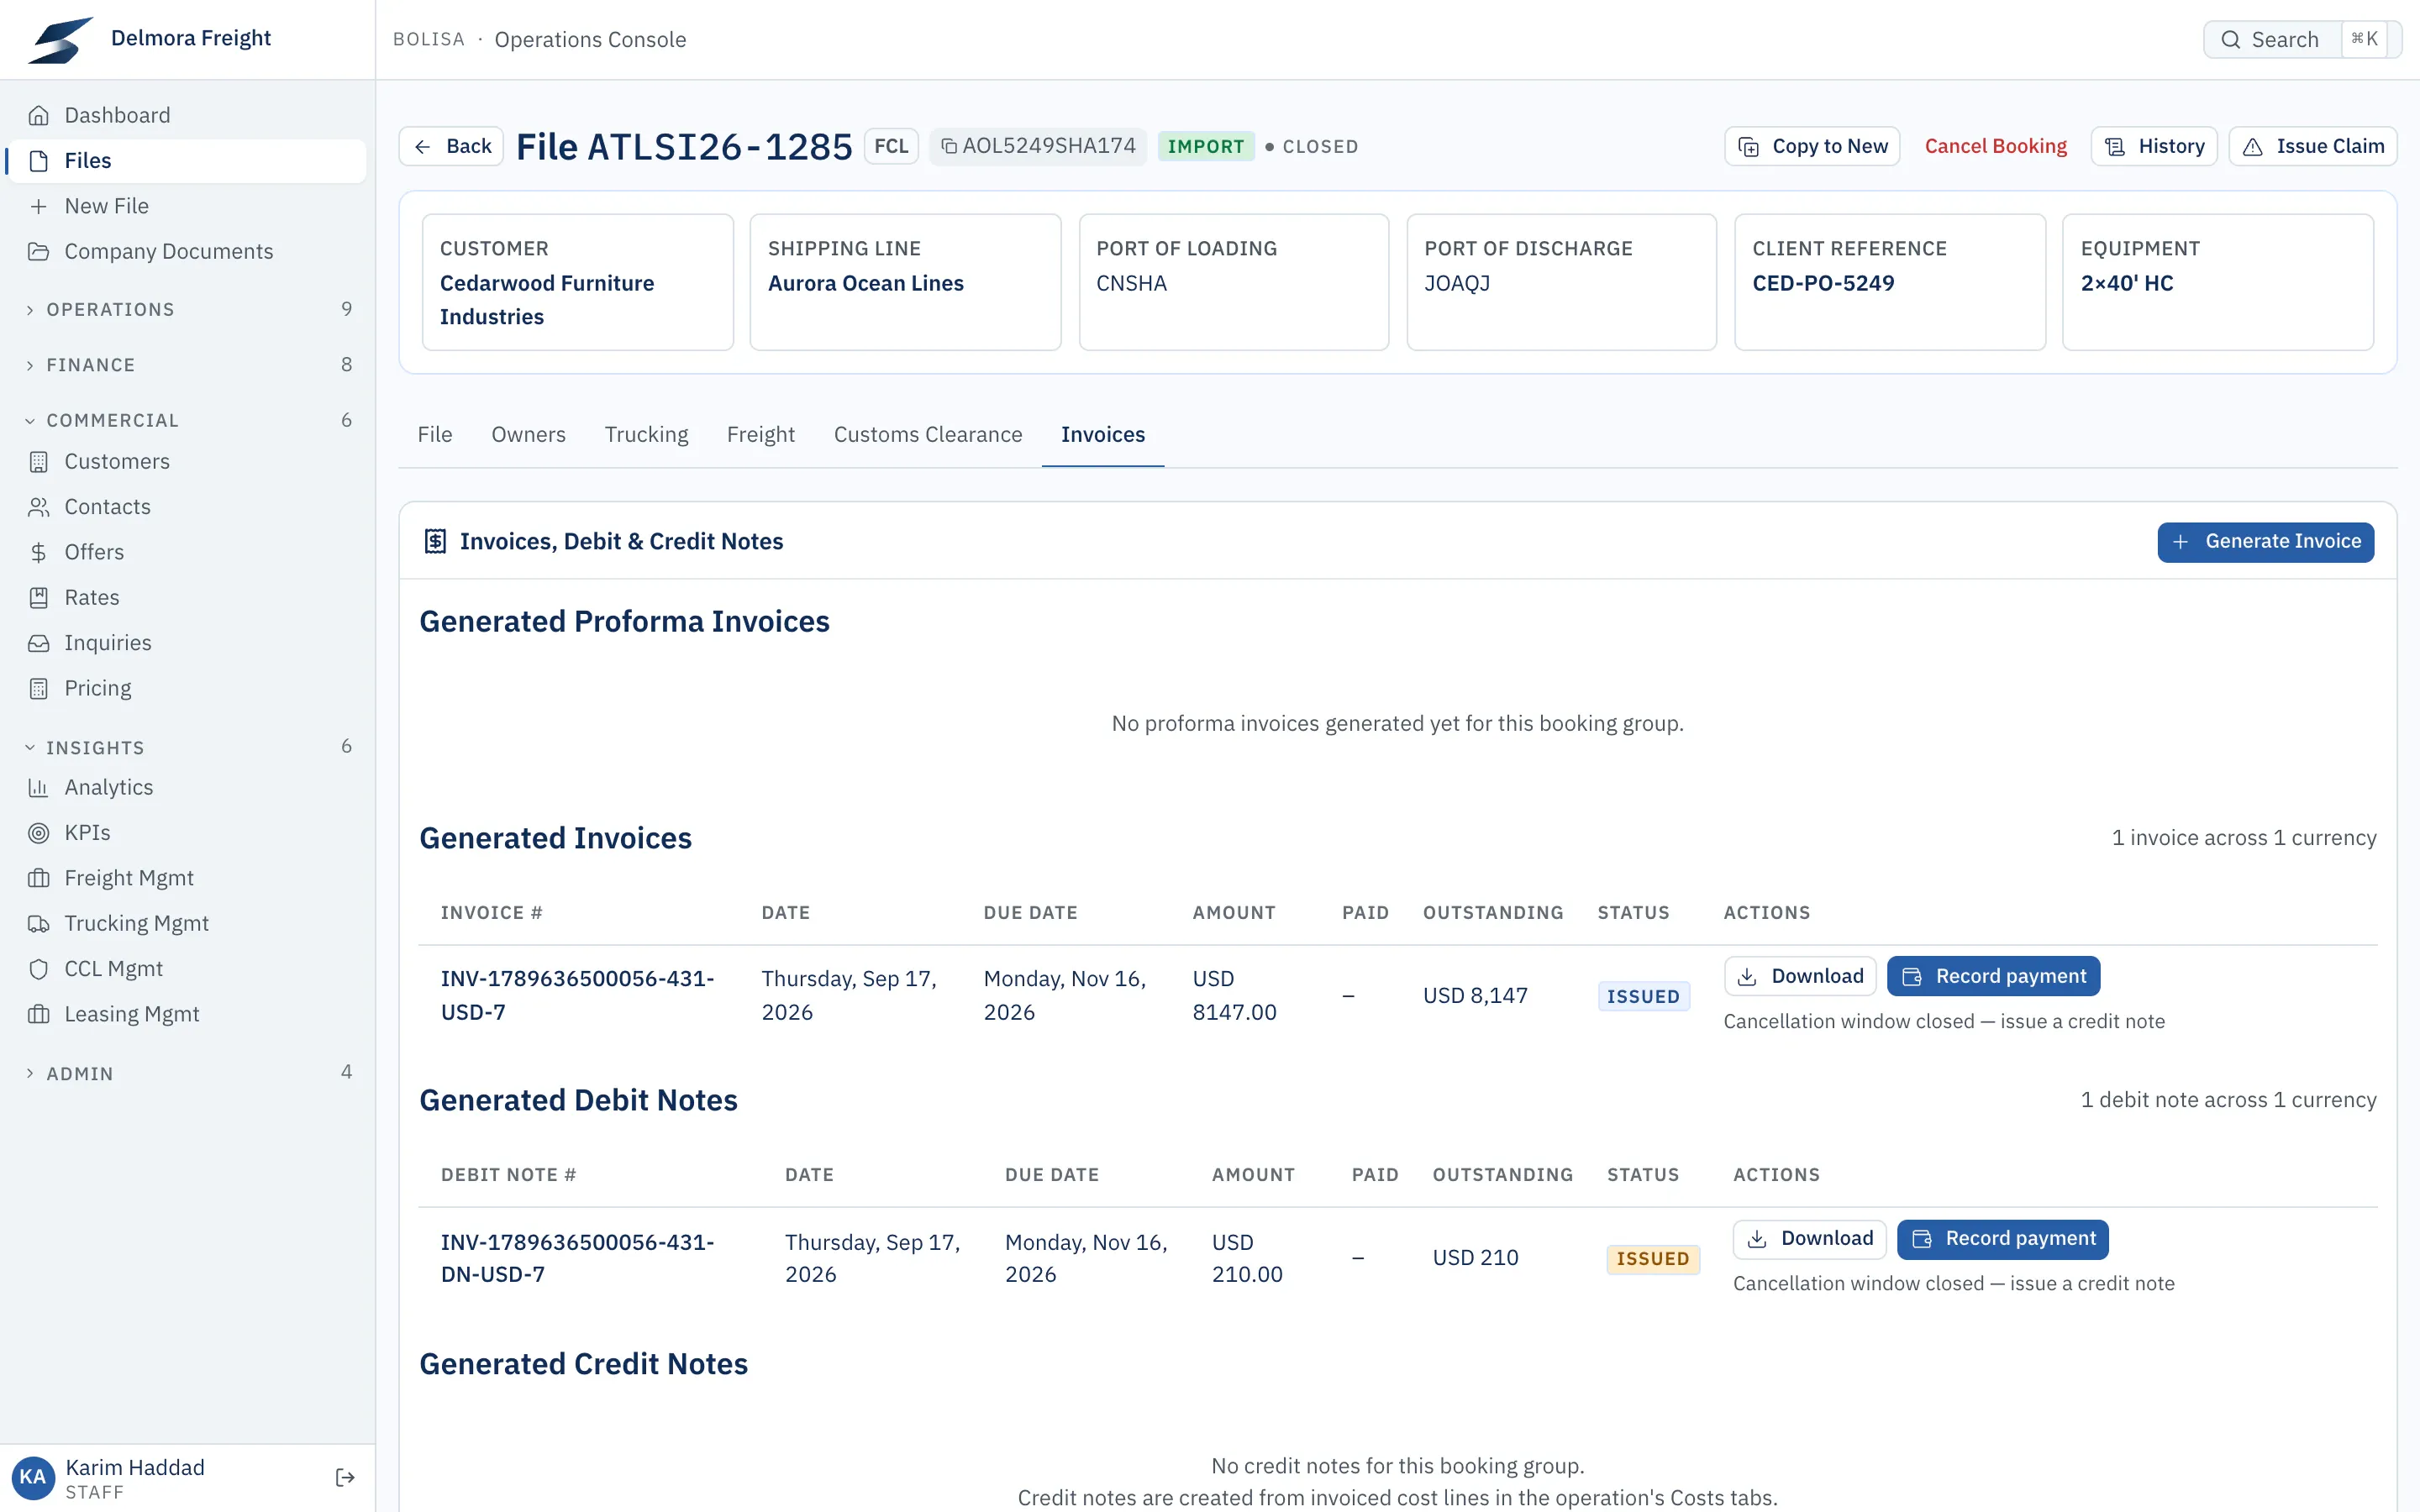Switch to the File tab
Viewport: 2420px width, 1512px height.
[x=435, y=434]
